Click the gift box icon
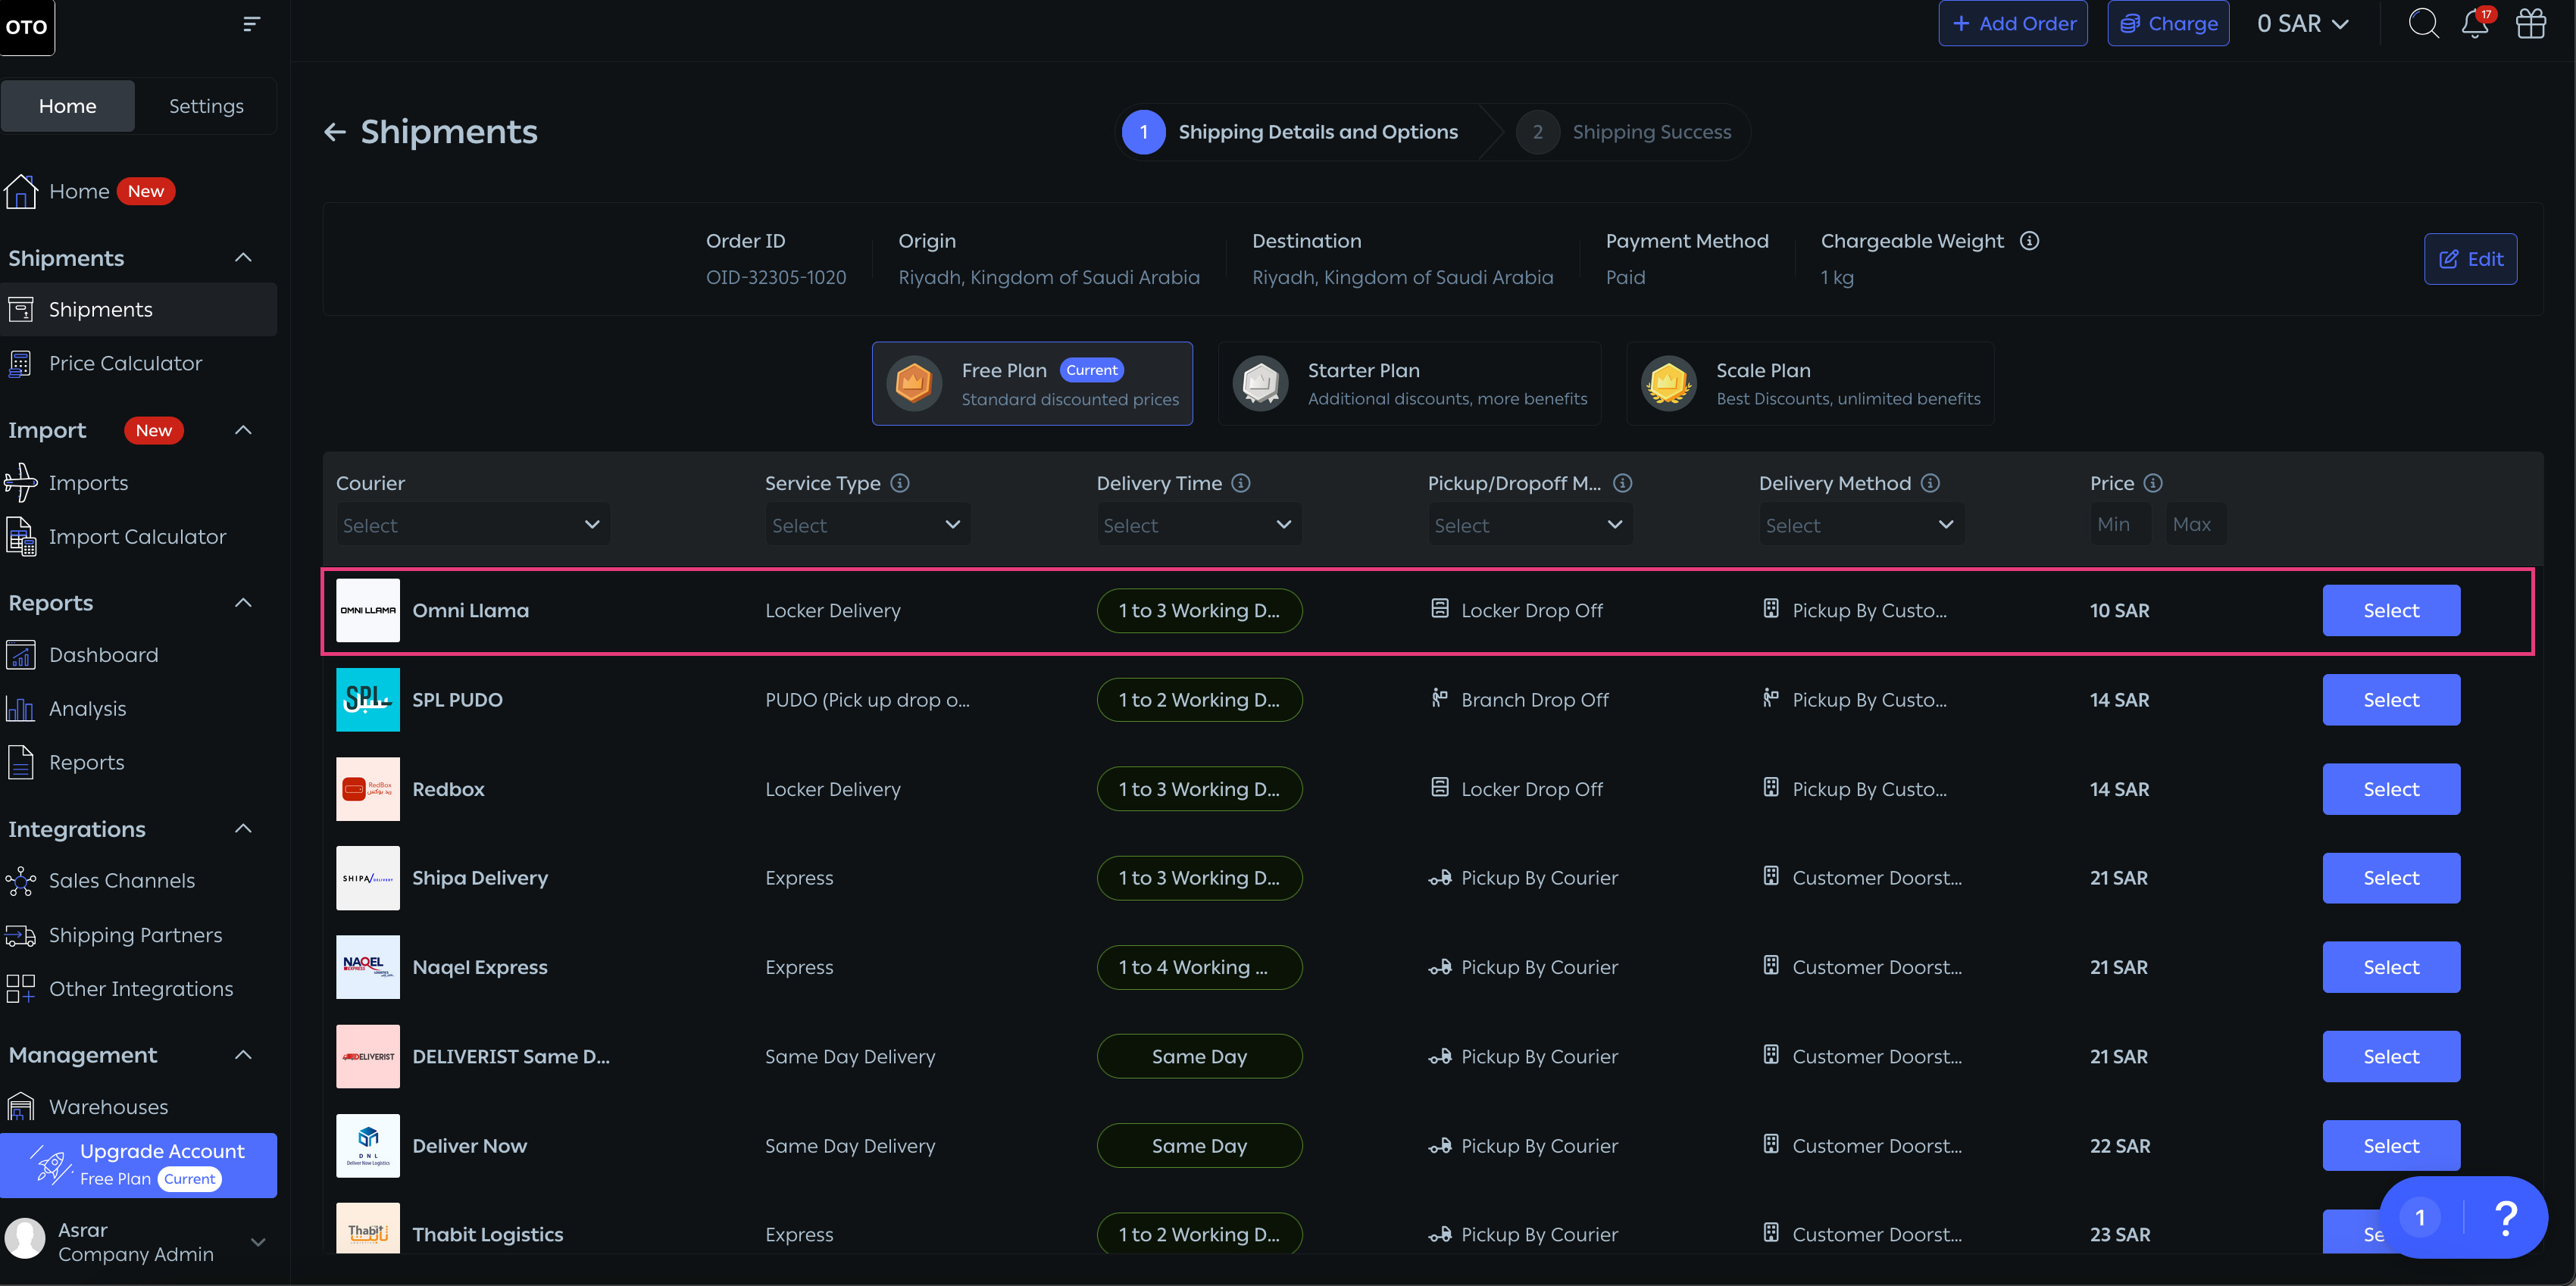The image size is (2576, 1286). pyautogui.click(x=2531, y=23)
